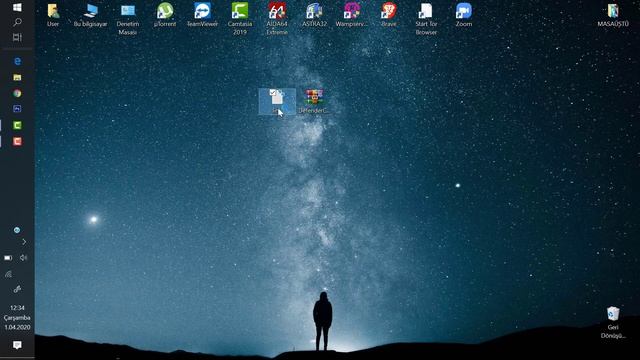Select the AIDA64 Extreme shortcut
The height and width of the screenshot is (360, 640).
point(277,19)
